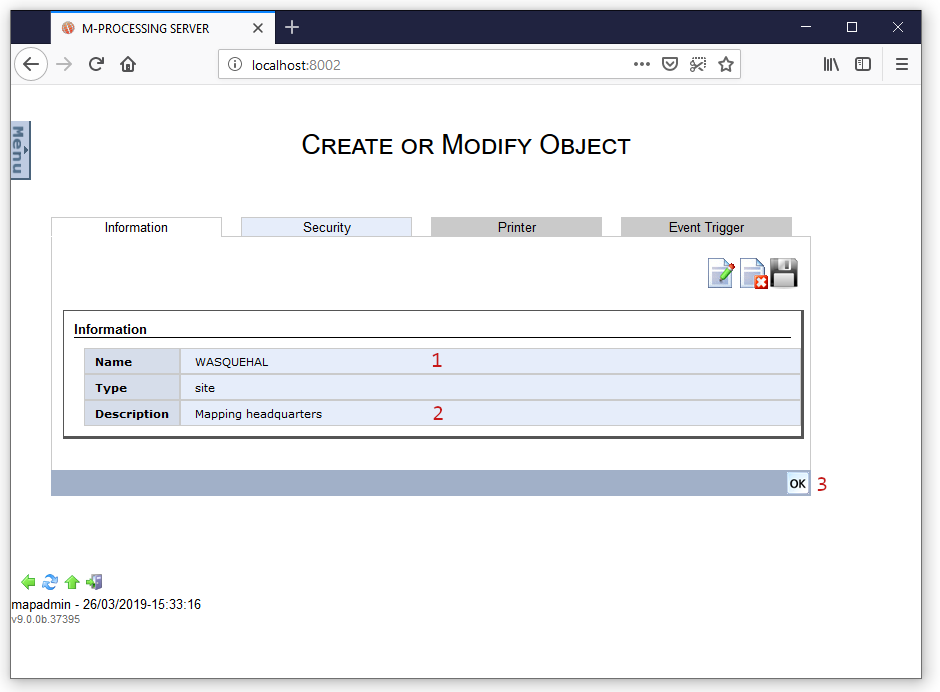The image size is (940, 692).
Task: Open the Firefox hamburger menu
Action: pyautogui.click(x=901, y=65)
